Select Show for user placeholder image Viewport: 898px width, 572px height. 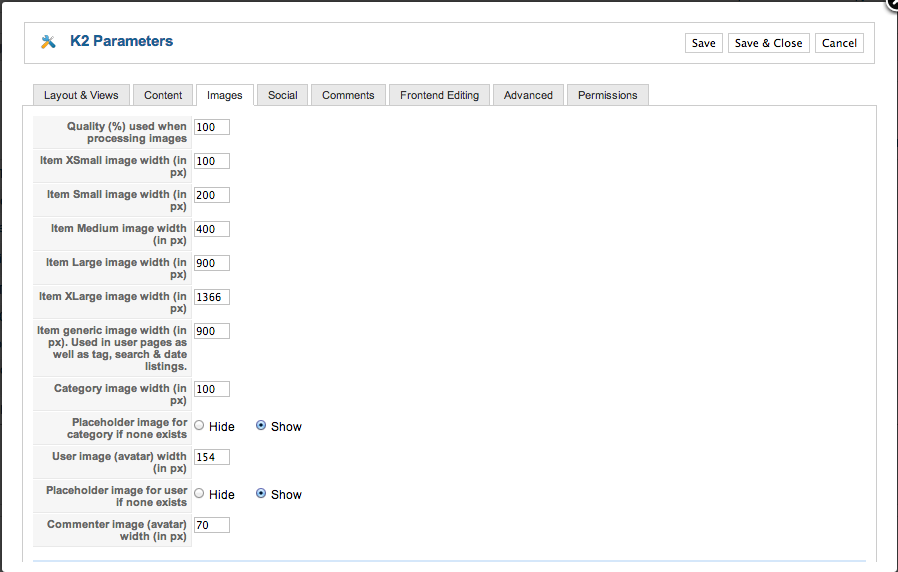pos(261,494)
